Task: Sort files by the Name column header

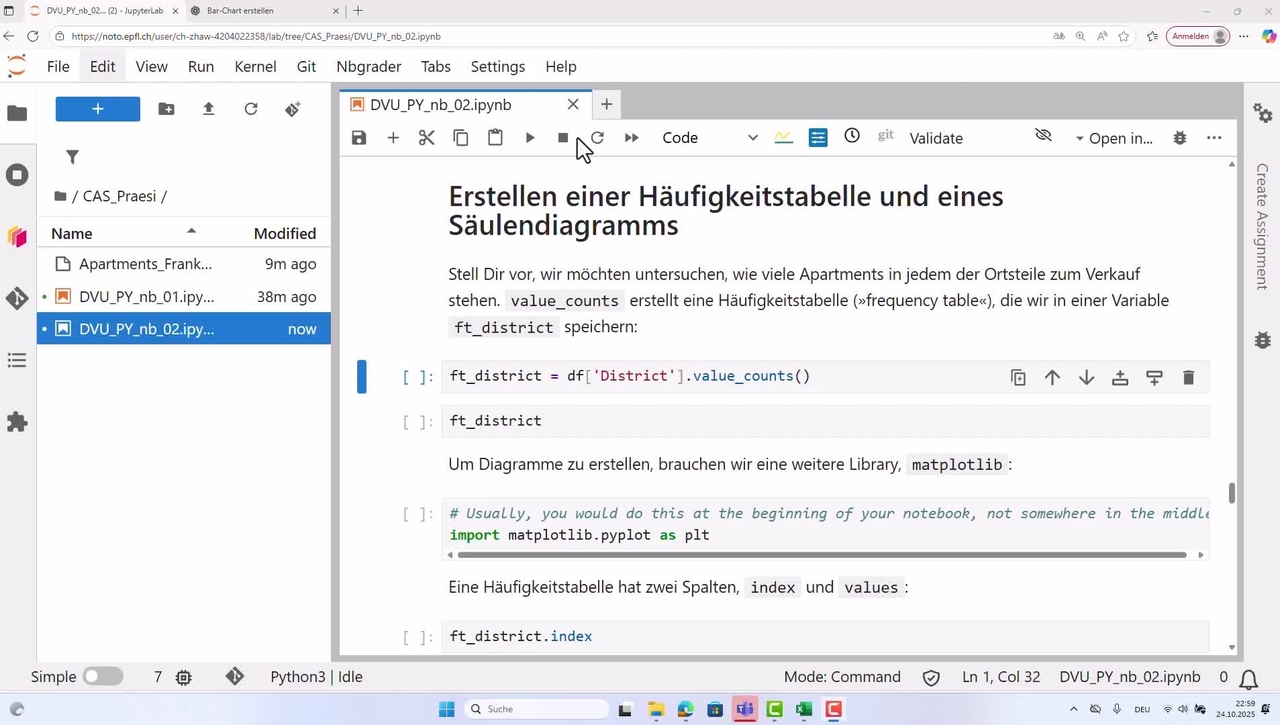Action: (72, 233)
